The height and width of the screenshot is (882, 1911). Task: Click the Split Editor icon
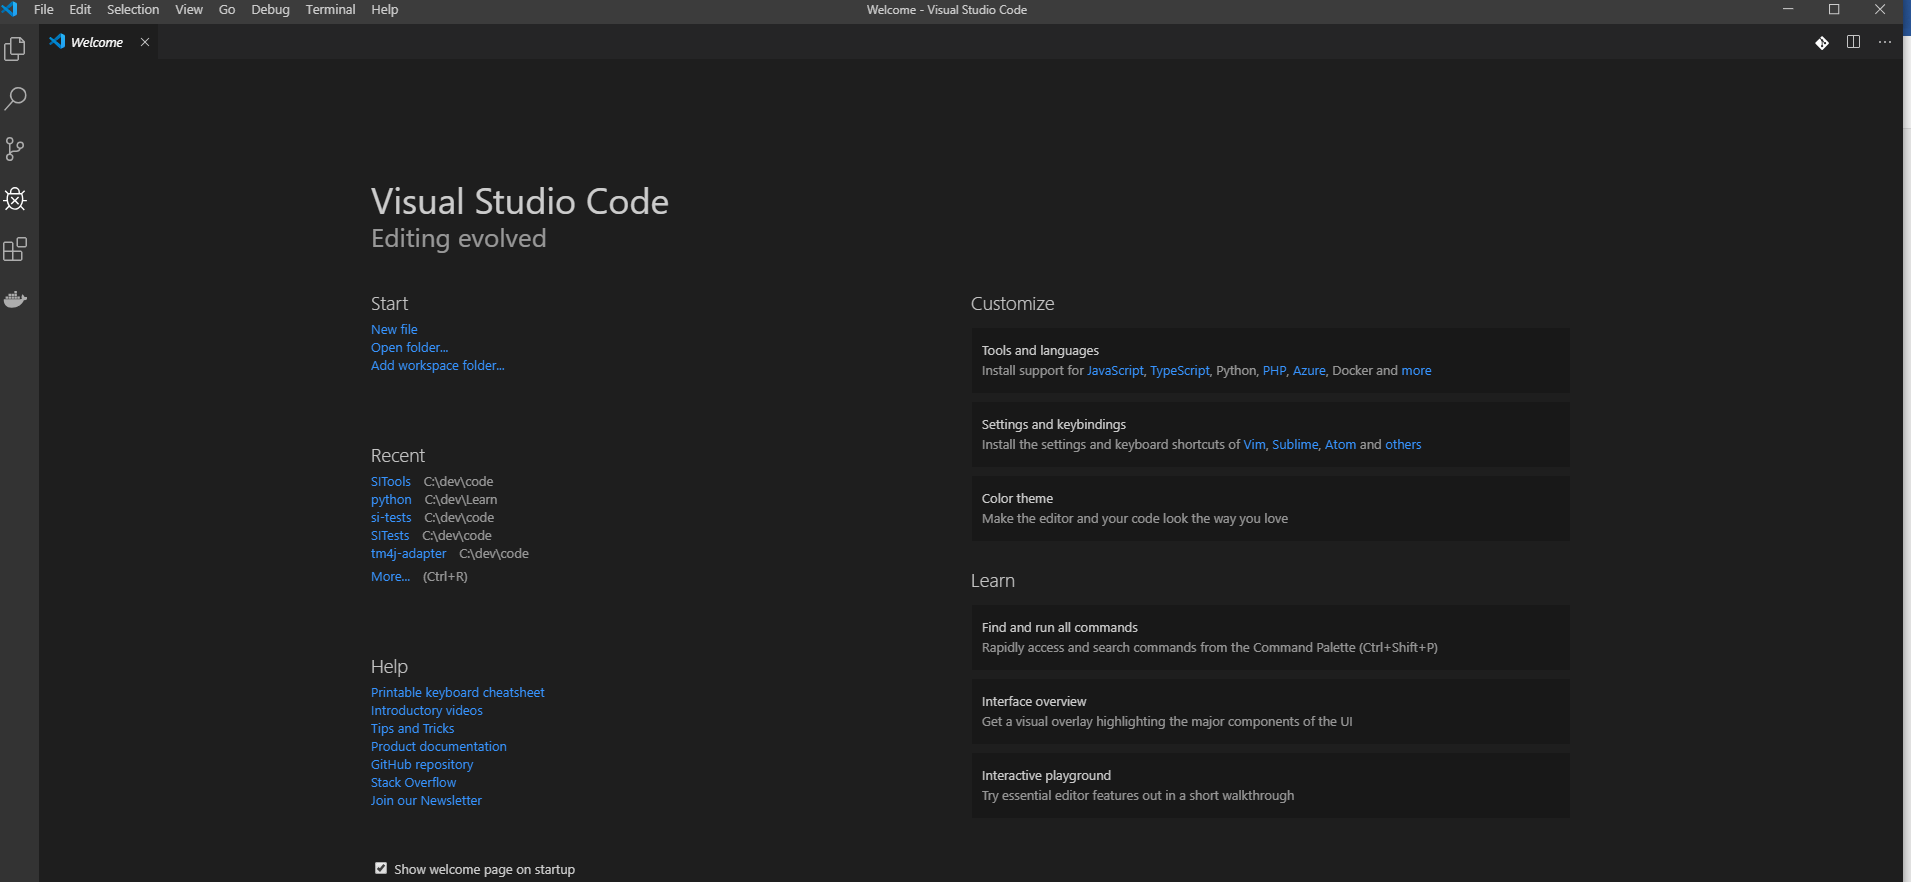click(x=1853, y=42)
